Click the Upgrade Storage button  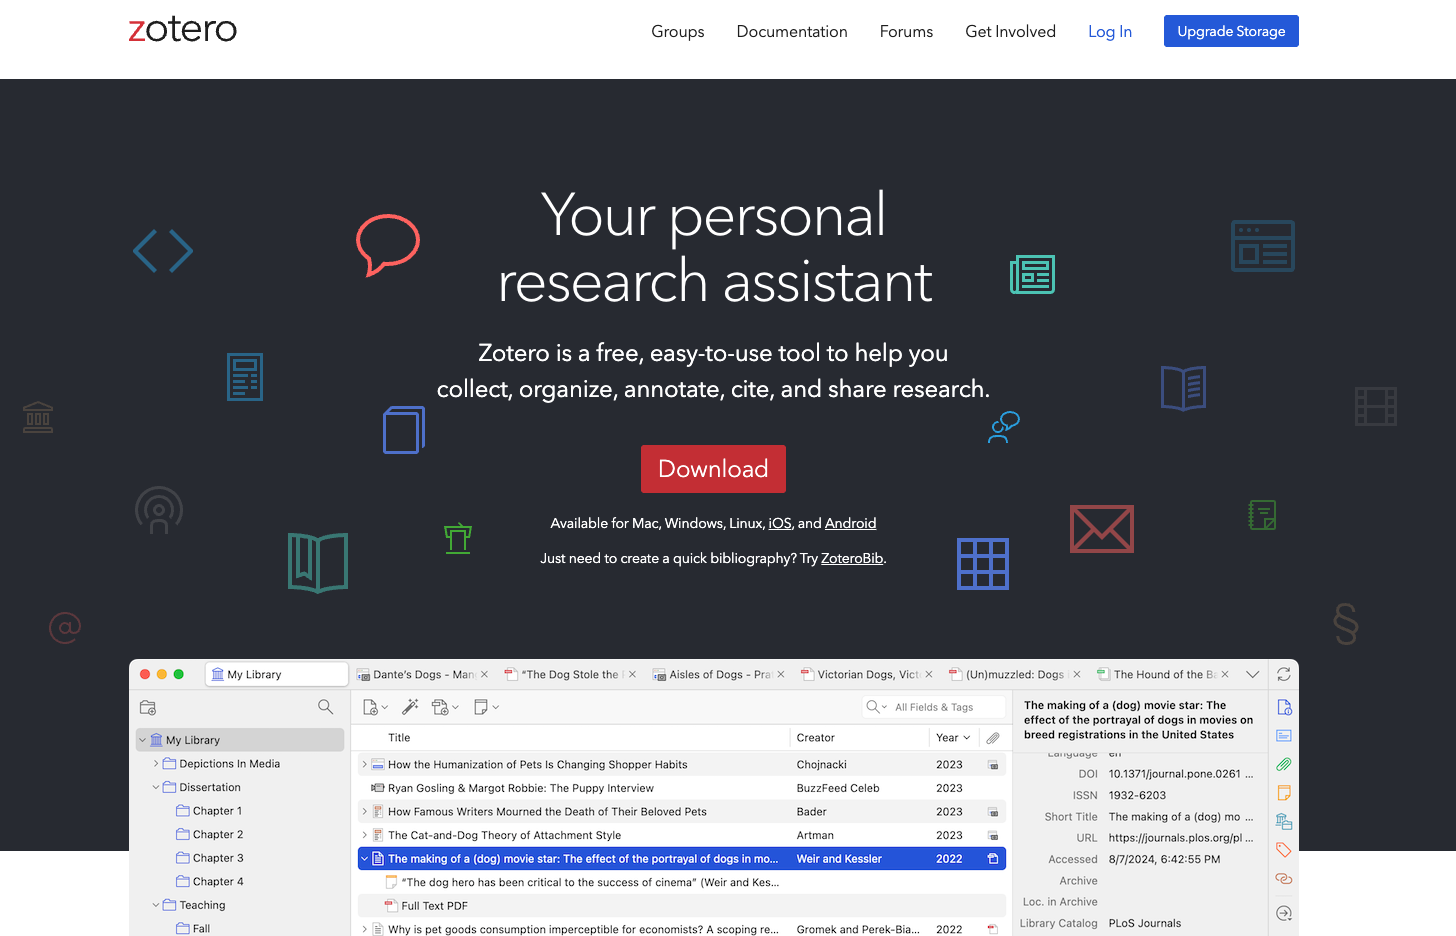point(1231,31)
